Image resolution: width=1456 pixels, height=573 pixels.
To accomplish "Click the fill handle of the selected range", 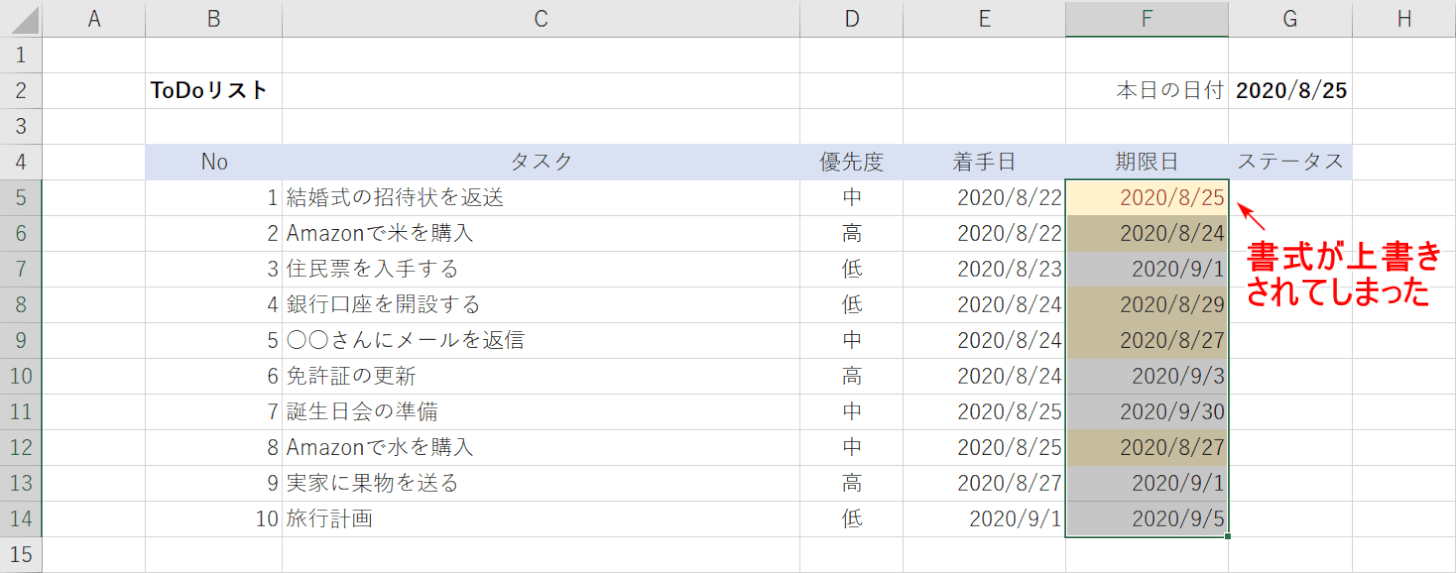I will coord(1228,537).
